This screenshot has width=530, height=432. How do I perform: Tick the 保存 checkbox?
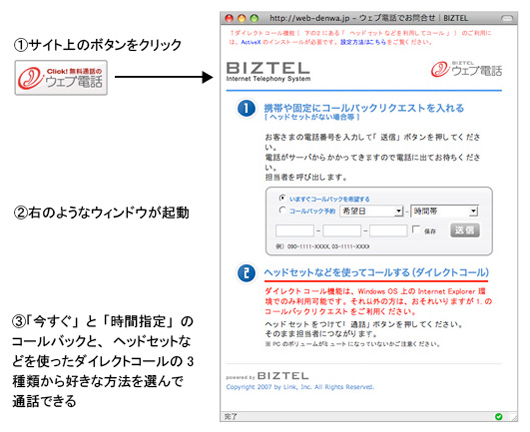[416, 229]
